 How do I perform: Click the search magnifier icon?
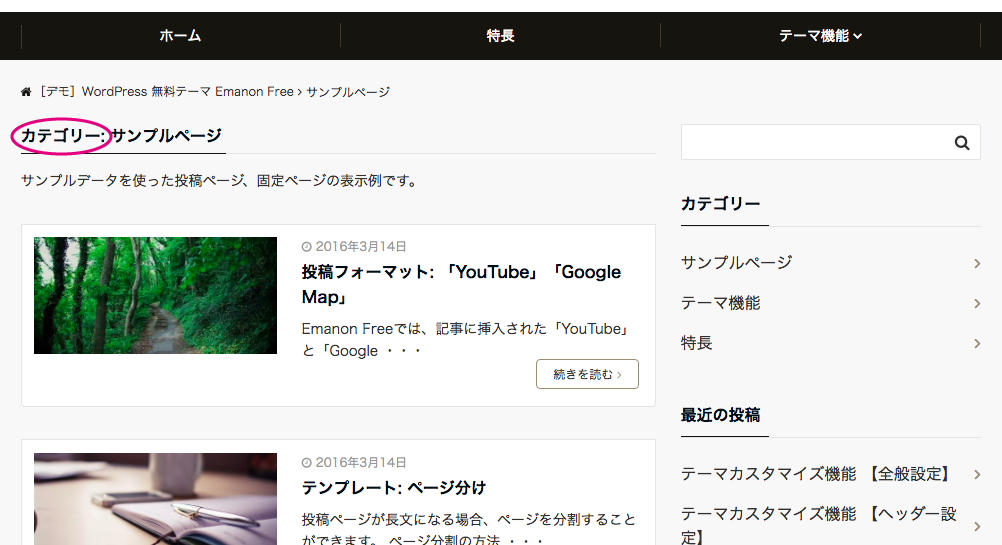pyautogui.click(x=962, y=142)
